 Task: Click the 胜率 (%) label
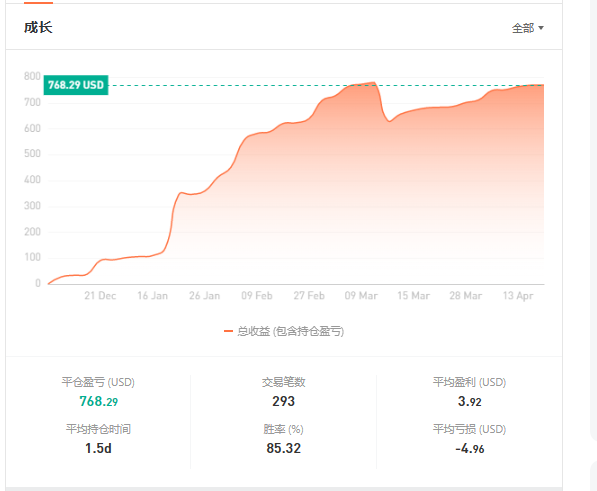[283, 429]
